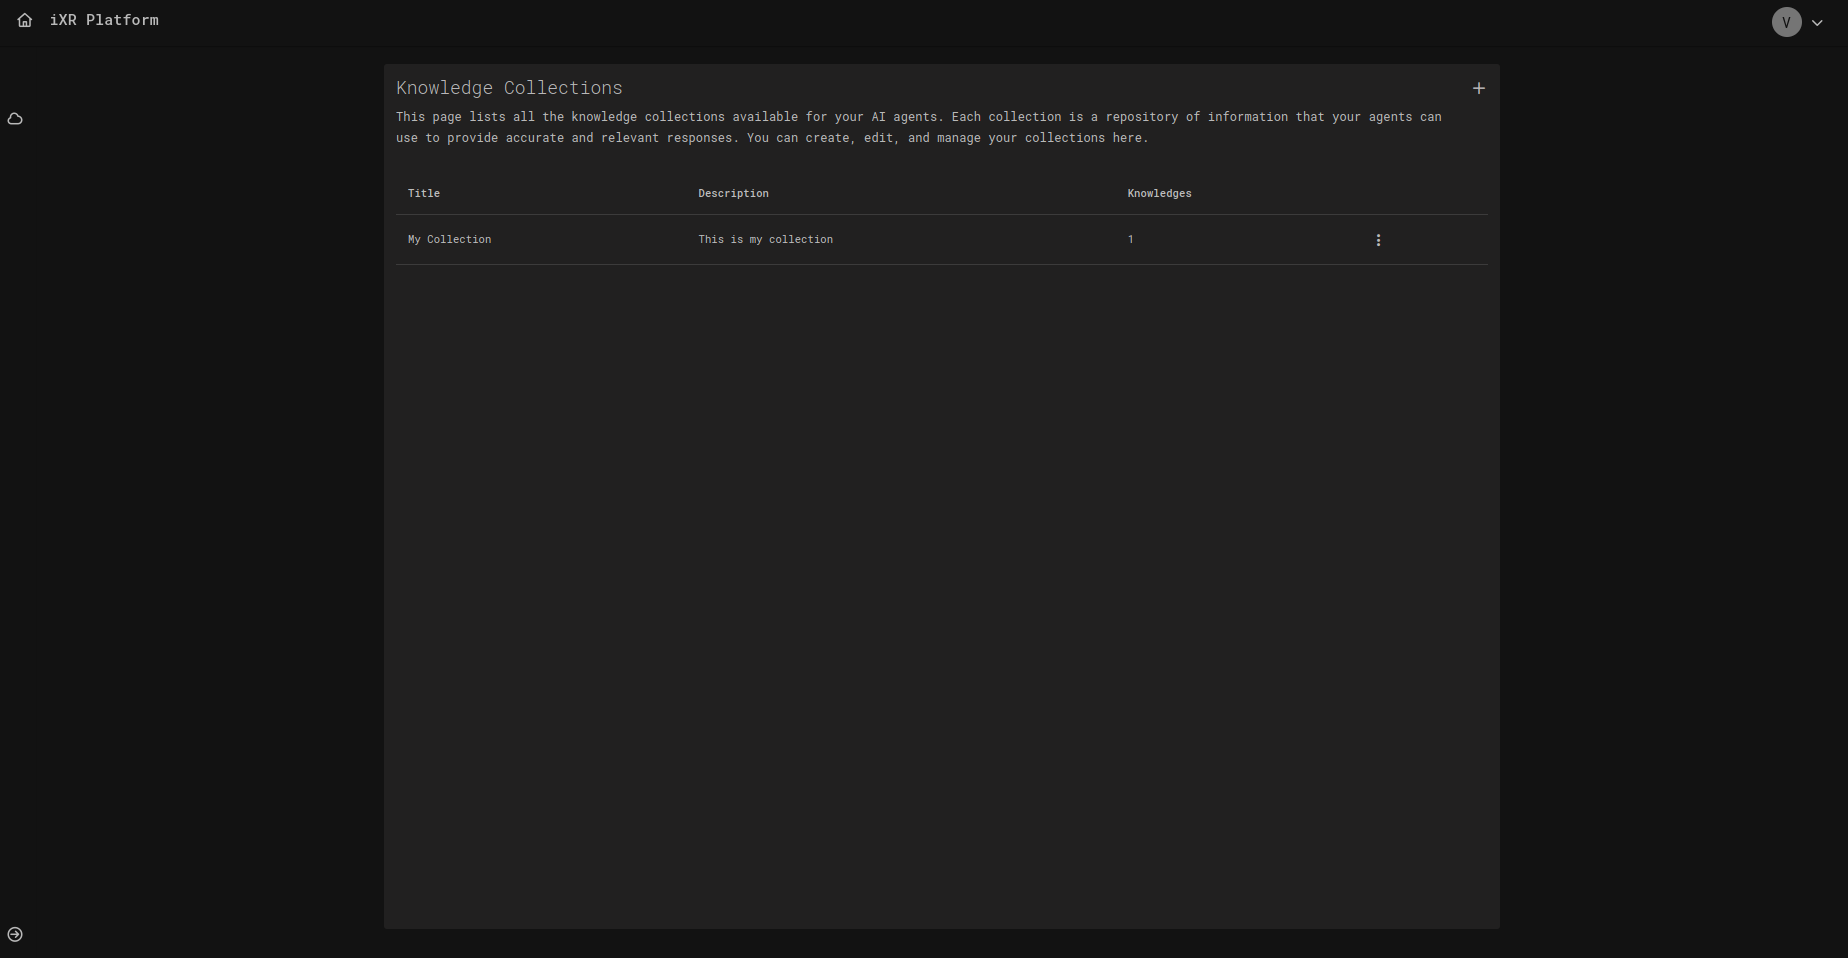1848x958 pixels.
Task: Click the Knowledges count of 1
Action: click(1131, 239)
